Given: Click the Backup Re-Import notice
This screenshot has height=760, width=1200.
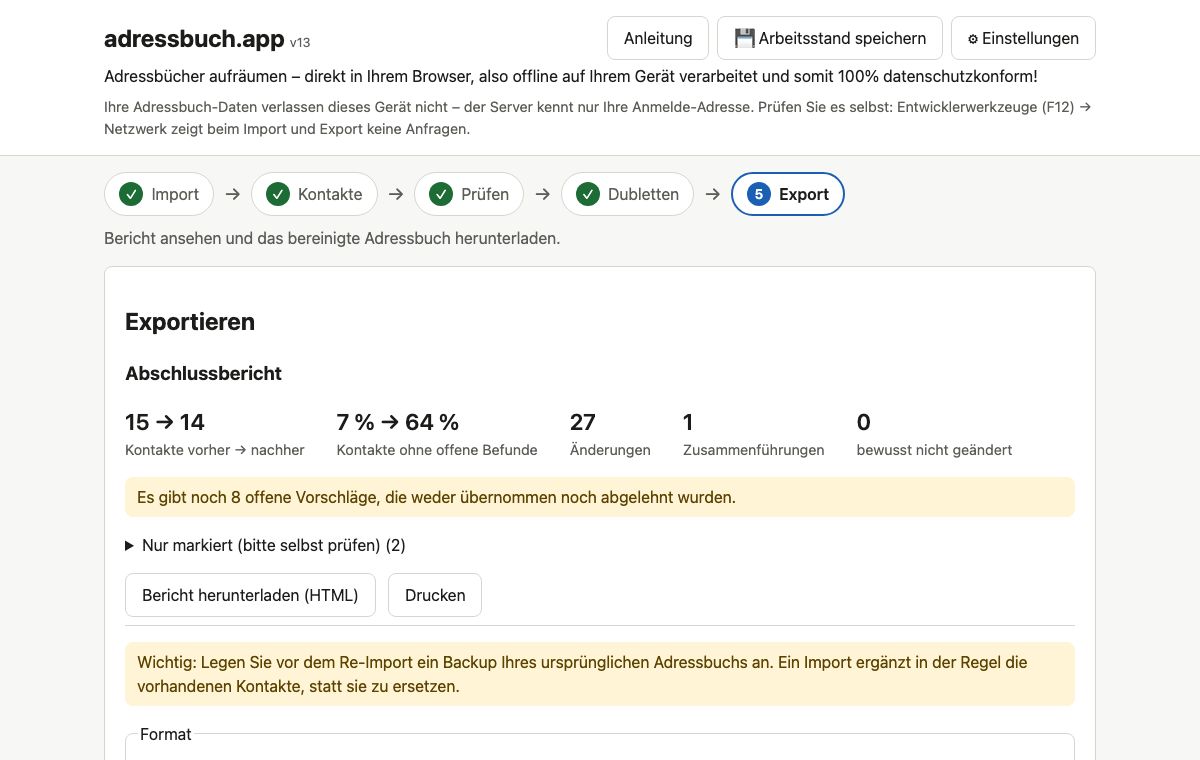Looking at the screenshot, I should click(600, 674).
